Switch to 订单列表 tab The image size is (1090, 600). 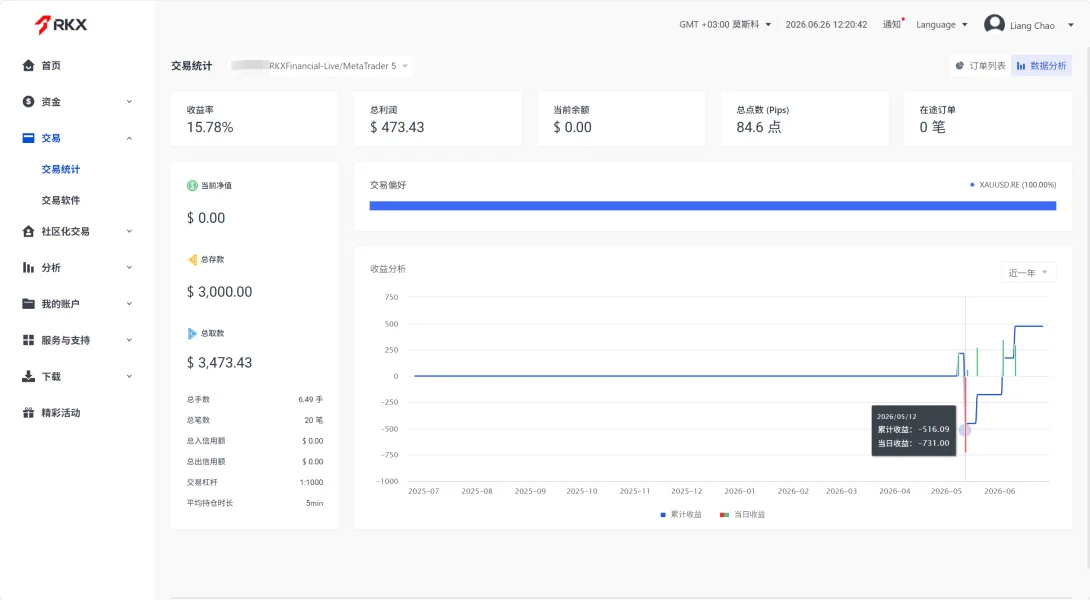980,66
